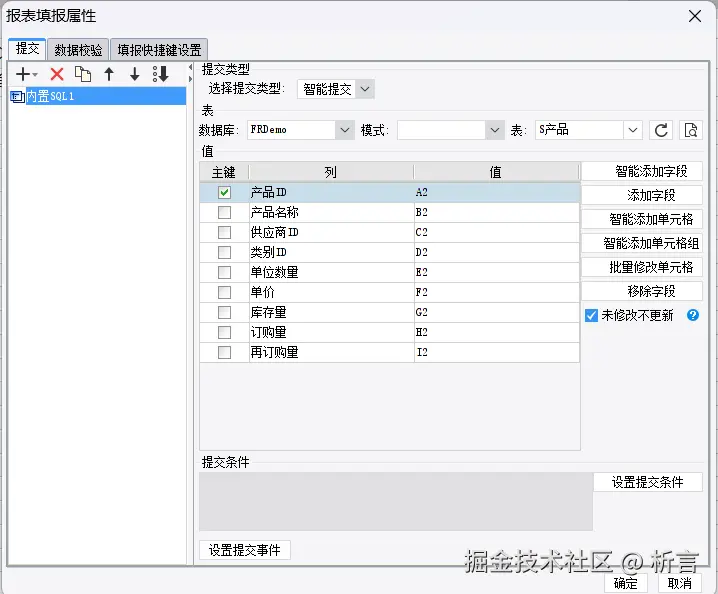This screenshot has height=594, width=718.
Task: Check the primary key box for 库存量
Action: click(x=224, y=312)
